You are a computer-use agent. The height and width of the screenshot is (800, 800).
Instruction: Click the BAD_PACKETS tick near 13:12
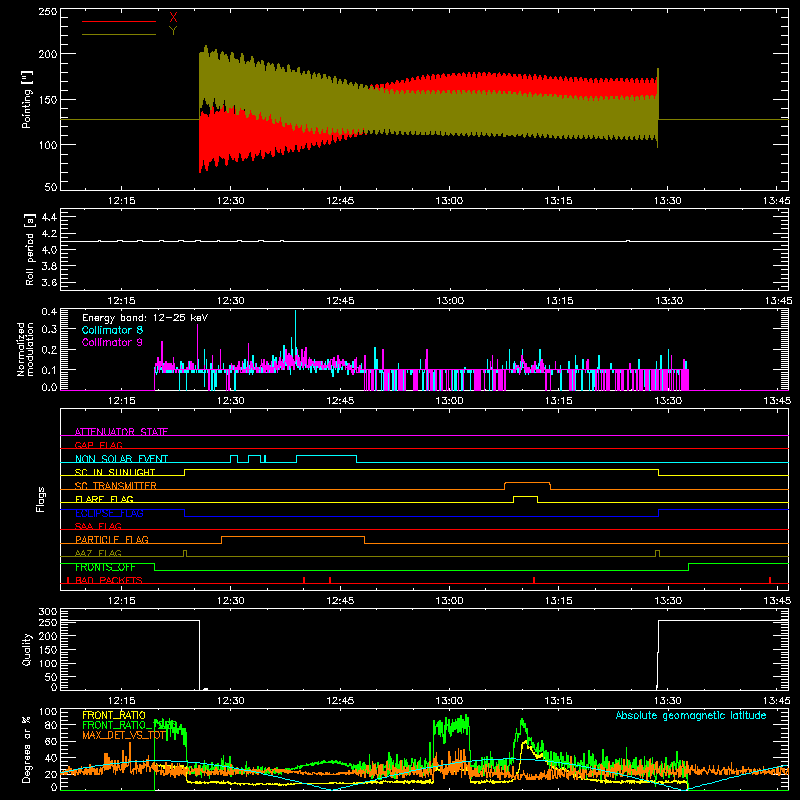[x=534, y=580]
